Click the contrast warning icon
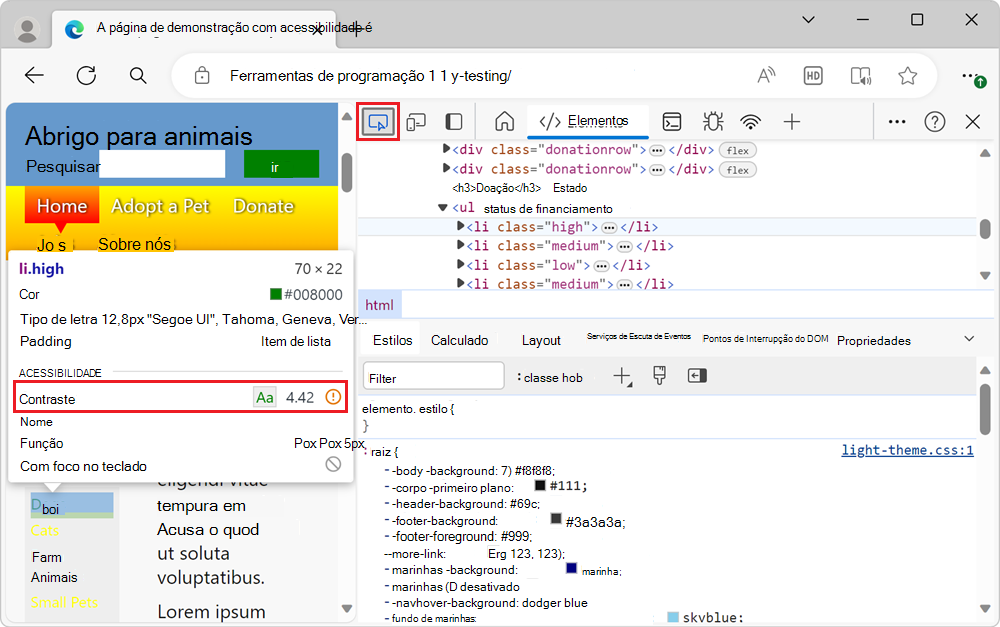This screenshot has height=627, width=1000. click(x=333, y=397)
